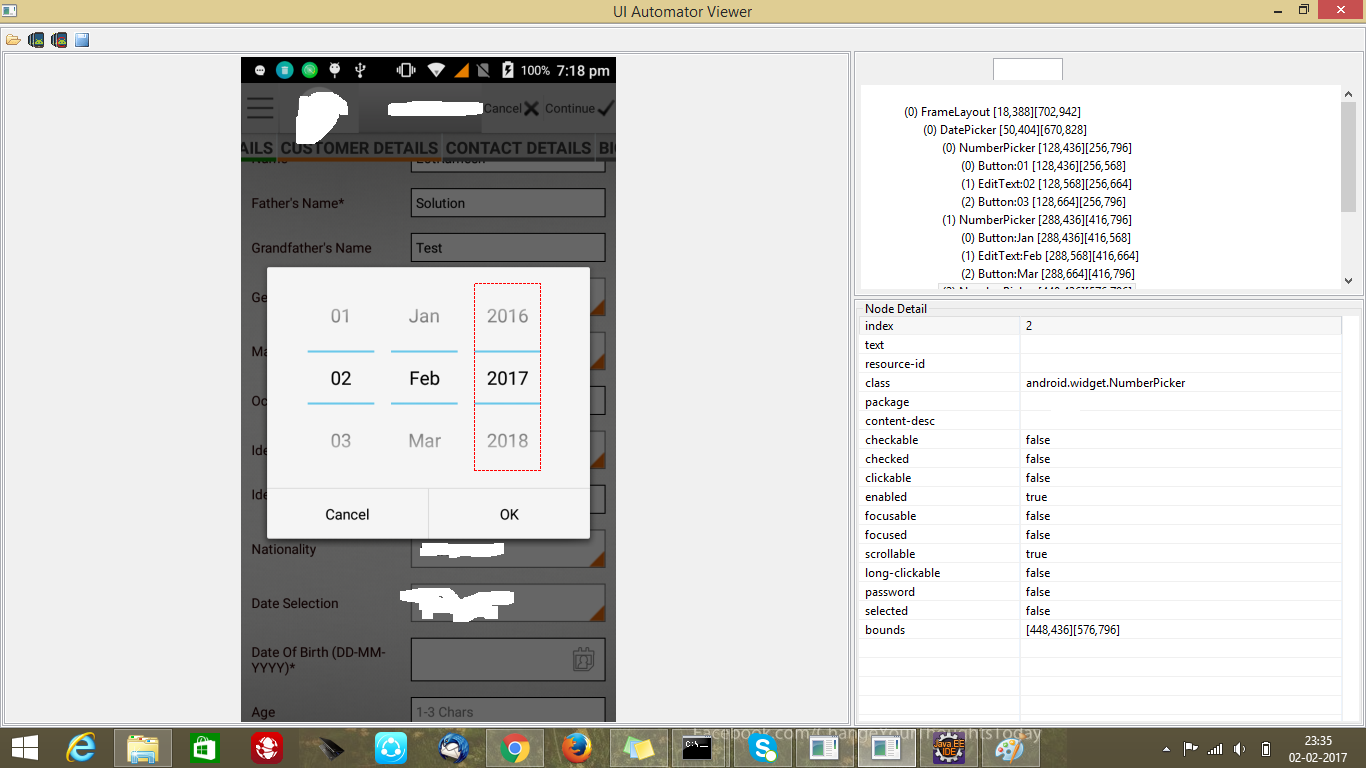
Task: Click the Device Screenshot toolbar icon
Action: (36, 40)
